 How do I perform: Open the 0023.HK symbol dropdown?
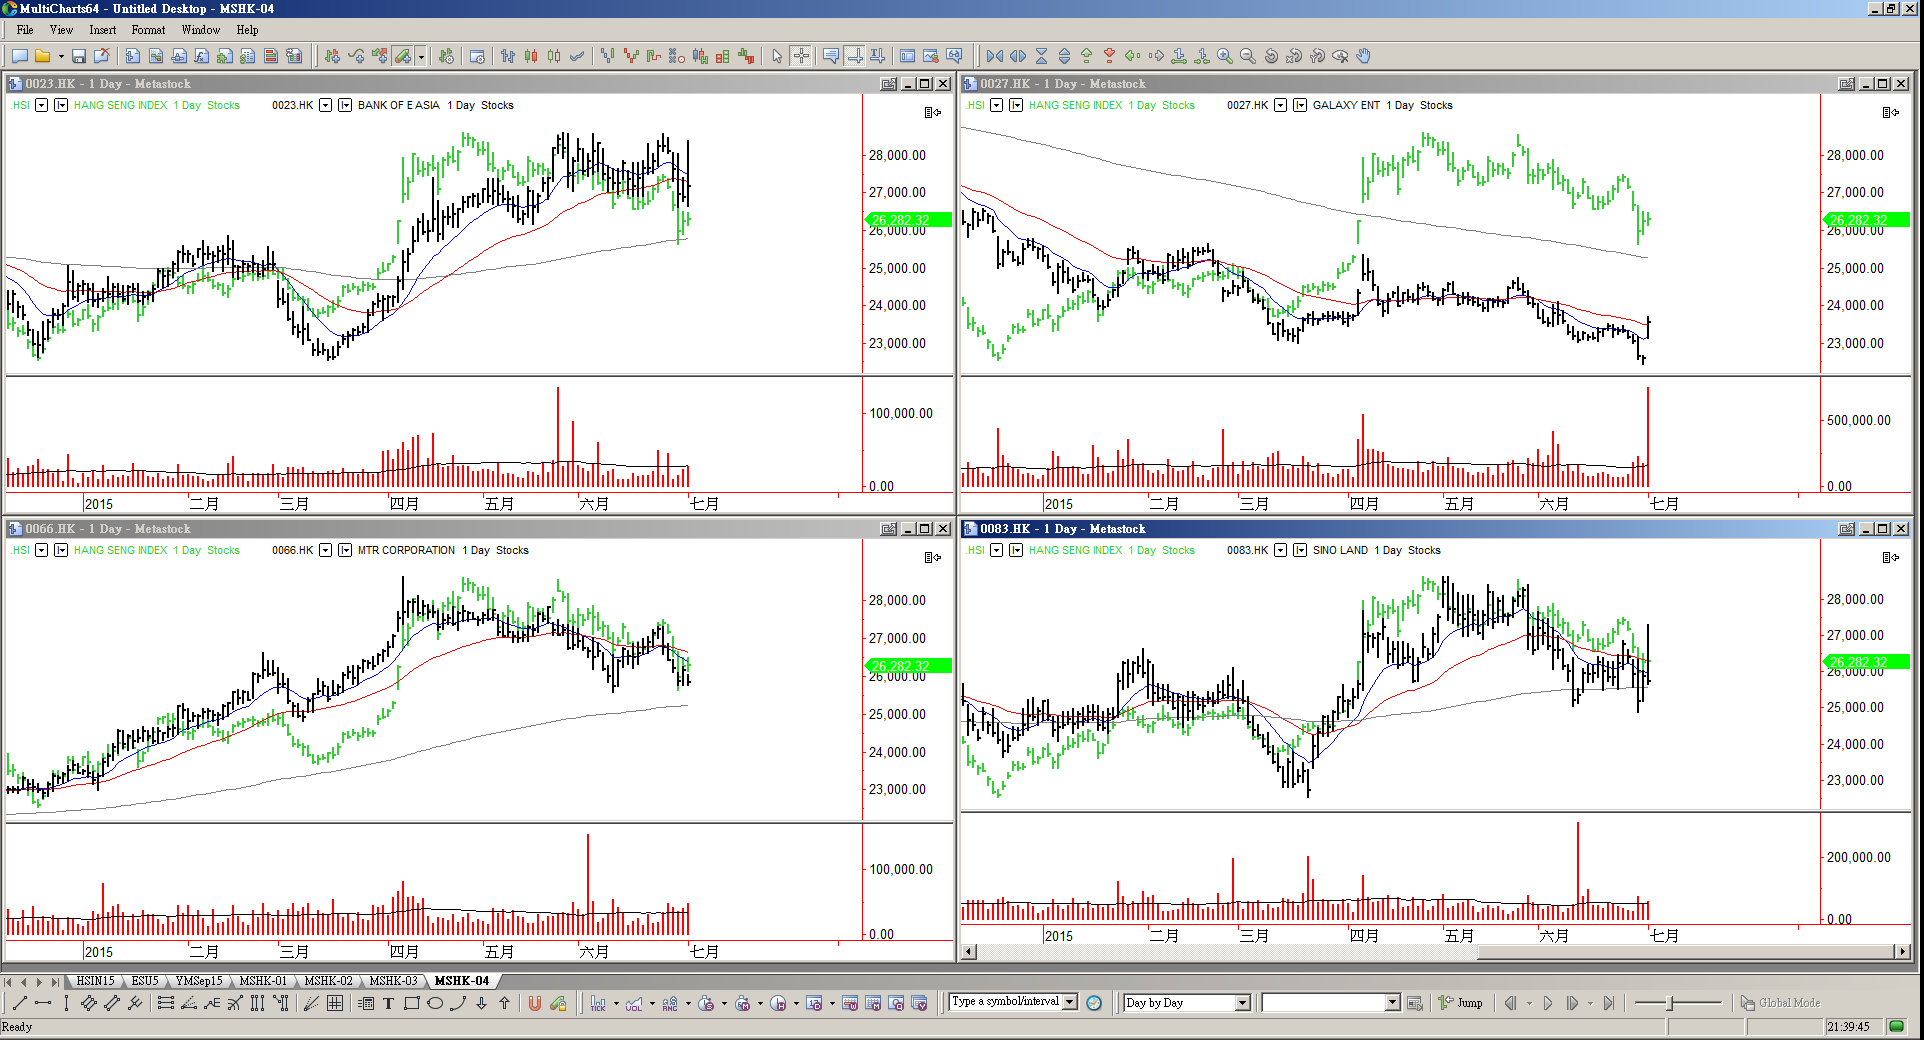pos(326,105)
